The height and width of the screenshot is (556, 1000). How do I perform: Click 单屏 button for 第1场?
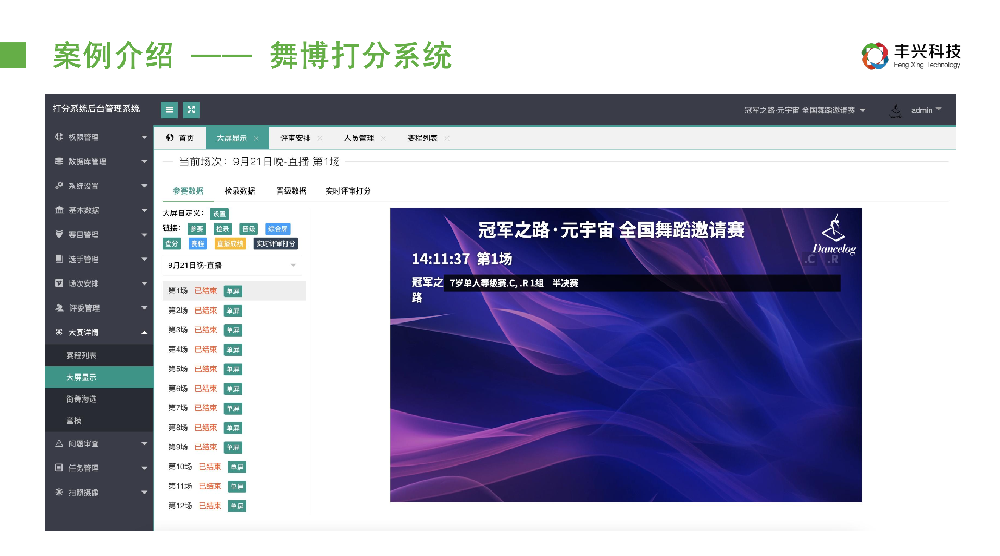click(233, 291)
